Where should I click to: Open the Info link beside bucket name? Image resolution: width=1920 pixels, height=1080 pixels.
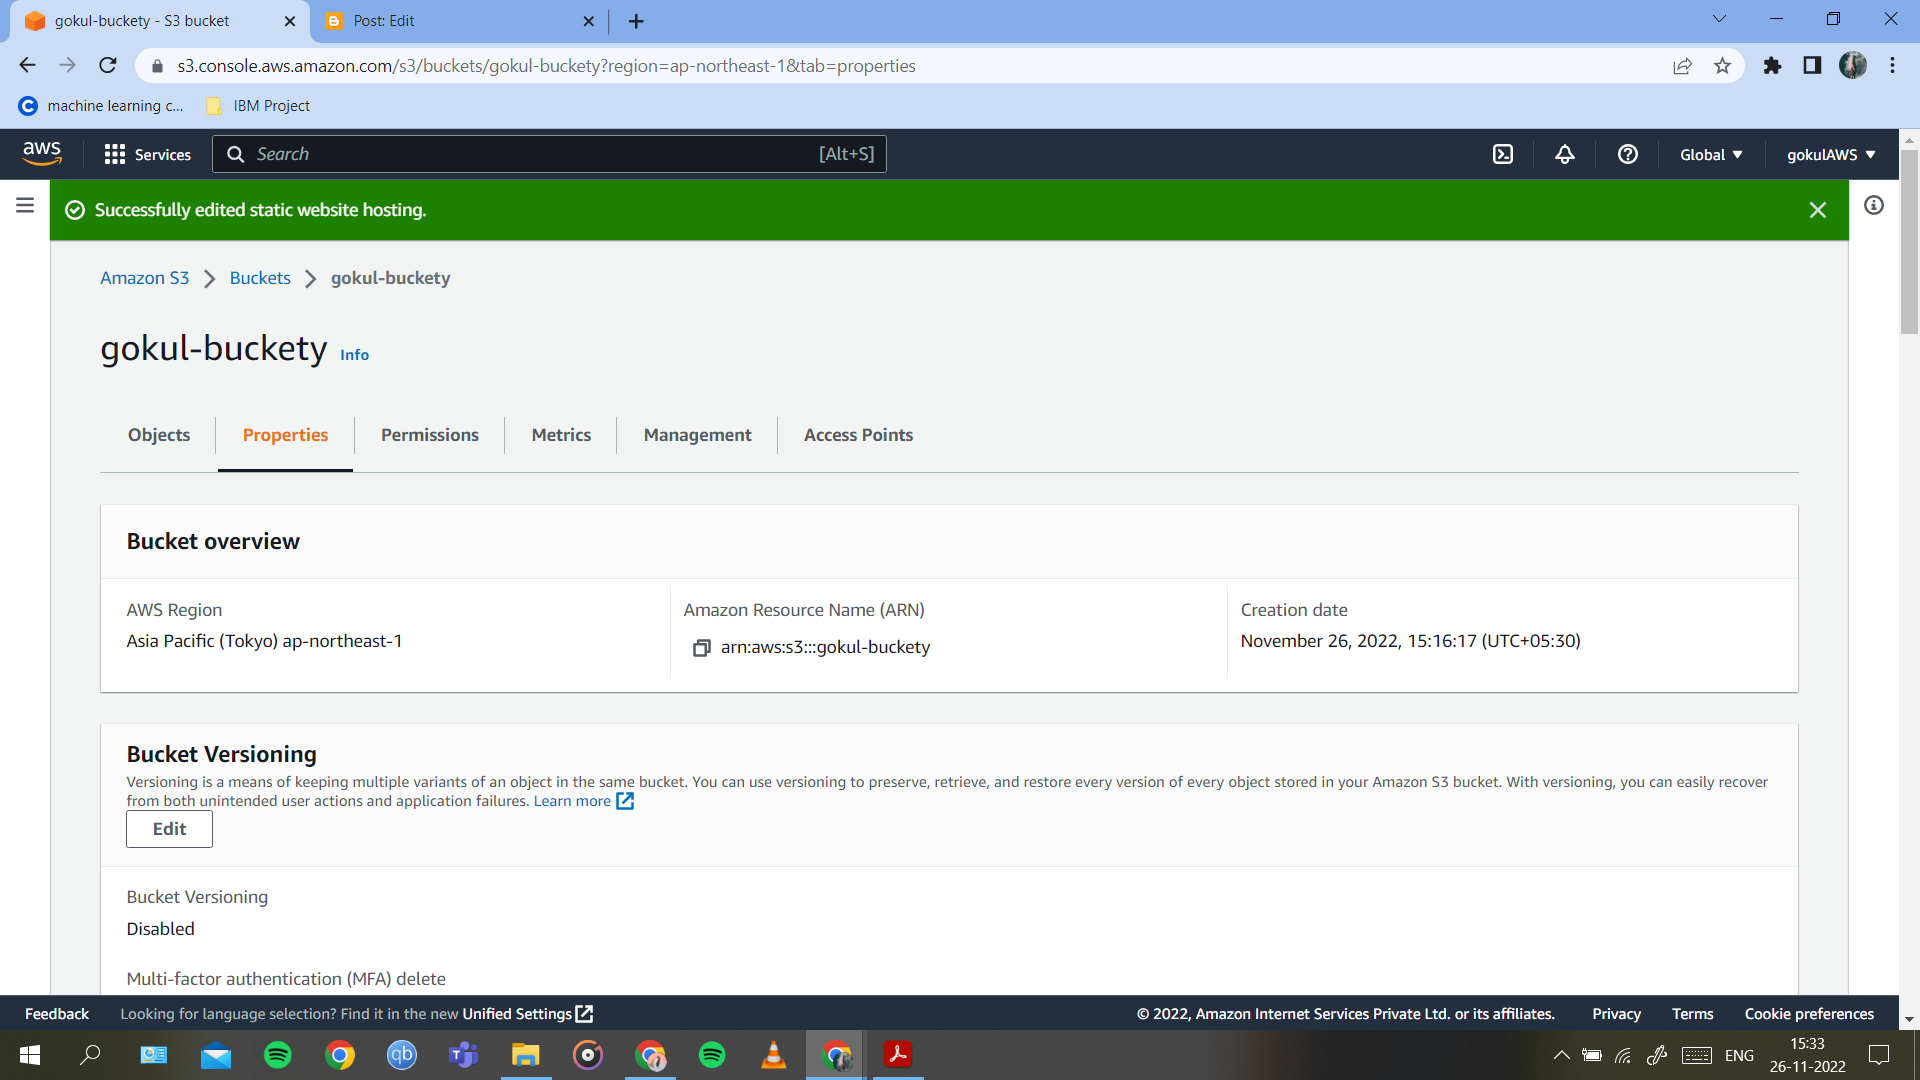click(x=354, y=355)
